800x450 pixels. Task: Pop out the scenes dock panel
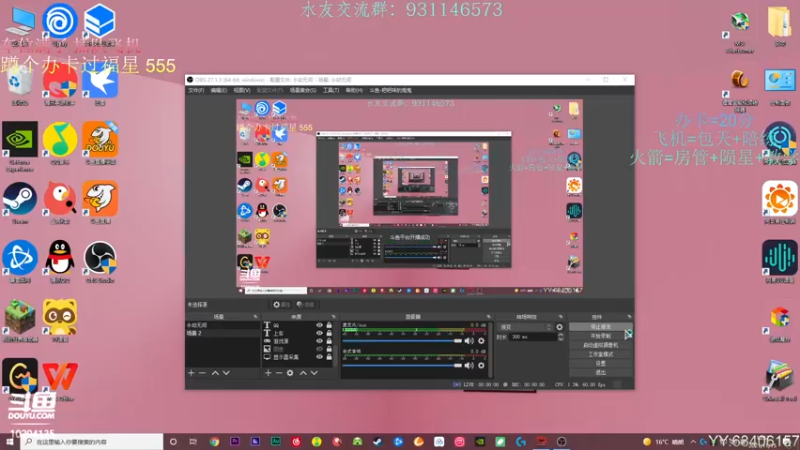point(256,317)
